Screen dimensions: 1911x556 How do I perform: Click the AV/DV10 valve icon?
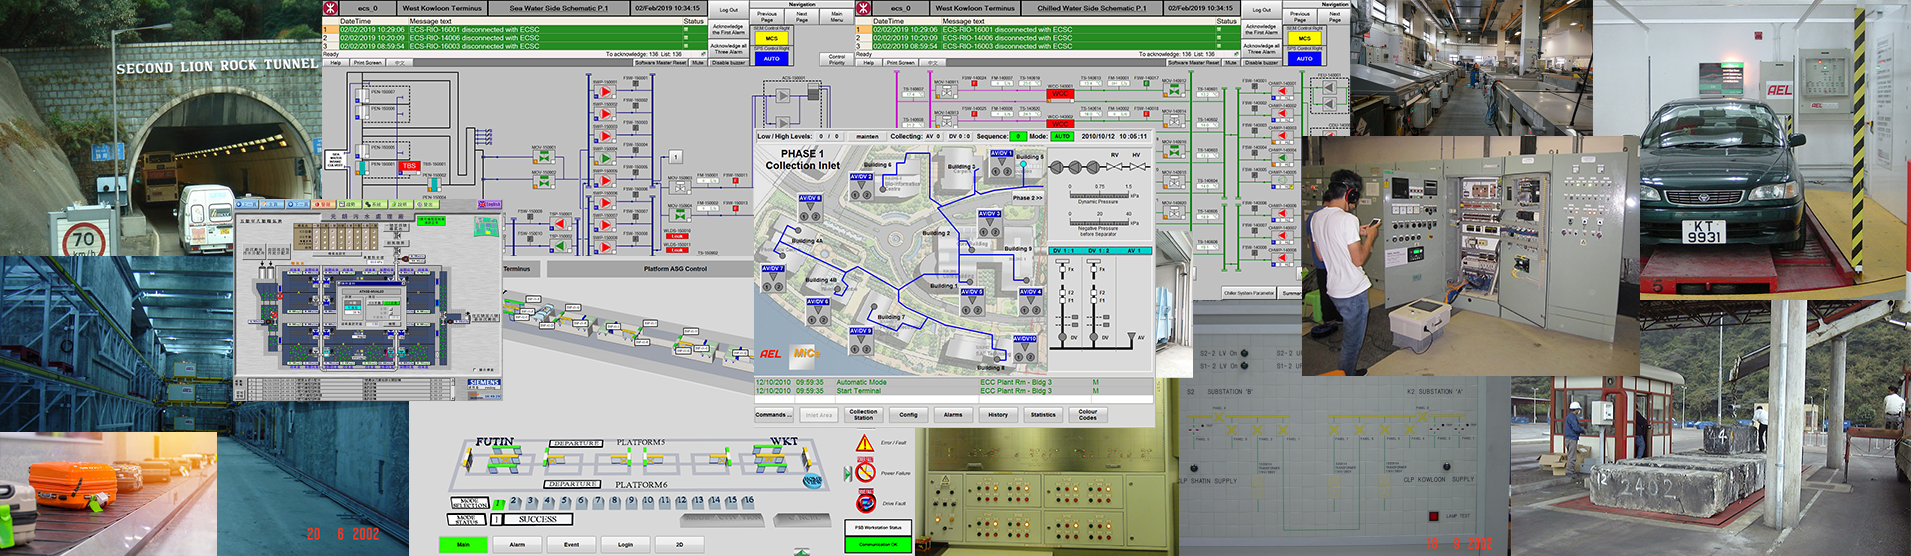[x=1025, y=350]
